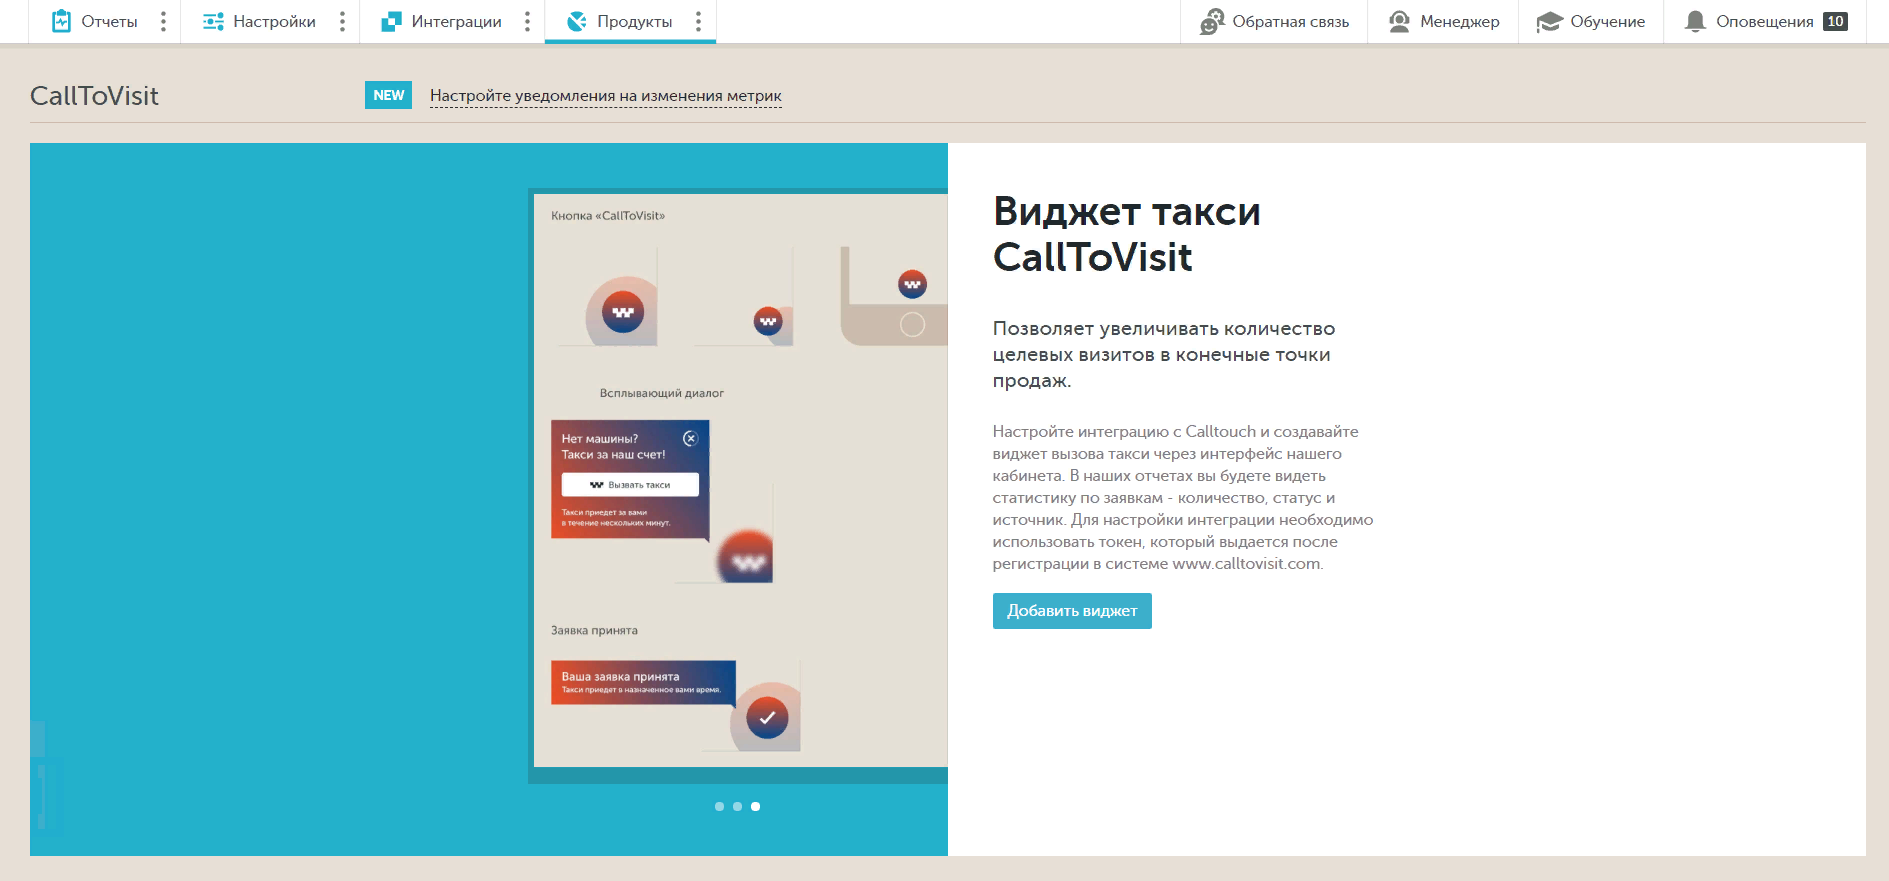Click the Оповещения bell icon

pos(1695,21)
